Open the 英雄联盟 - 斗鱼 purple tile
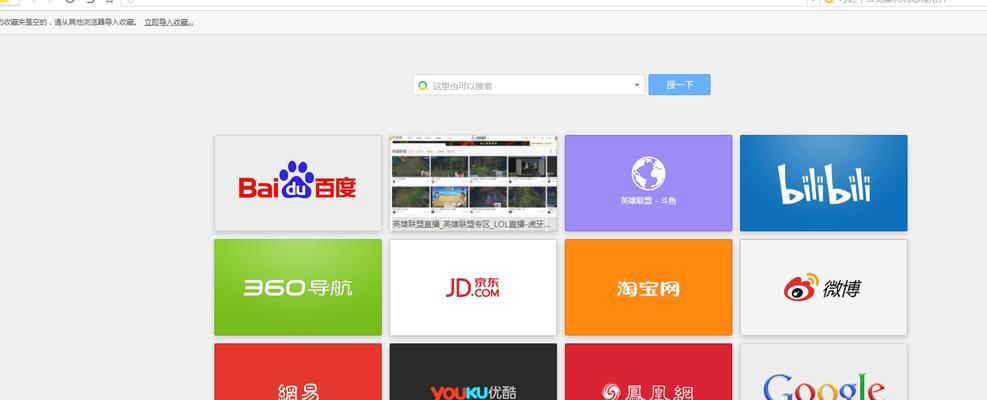This screenshot has height=400, width=987. coord(648,183)
